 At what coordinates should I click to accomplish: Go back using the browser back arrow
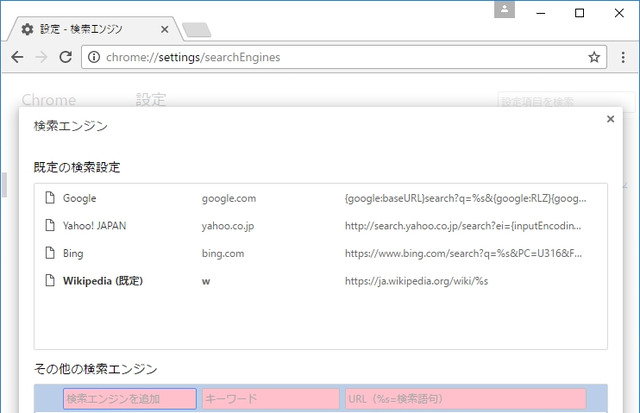(x=18, y=57)
